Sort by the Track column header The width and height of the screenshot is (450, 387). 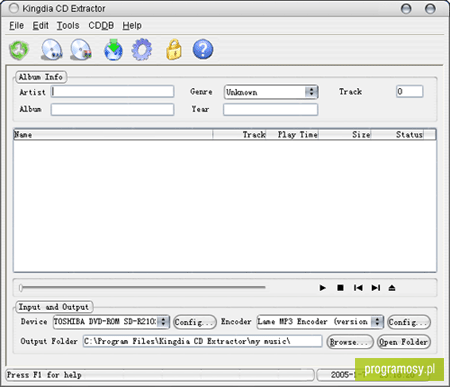(x=239, y=135)
